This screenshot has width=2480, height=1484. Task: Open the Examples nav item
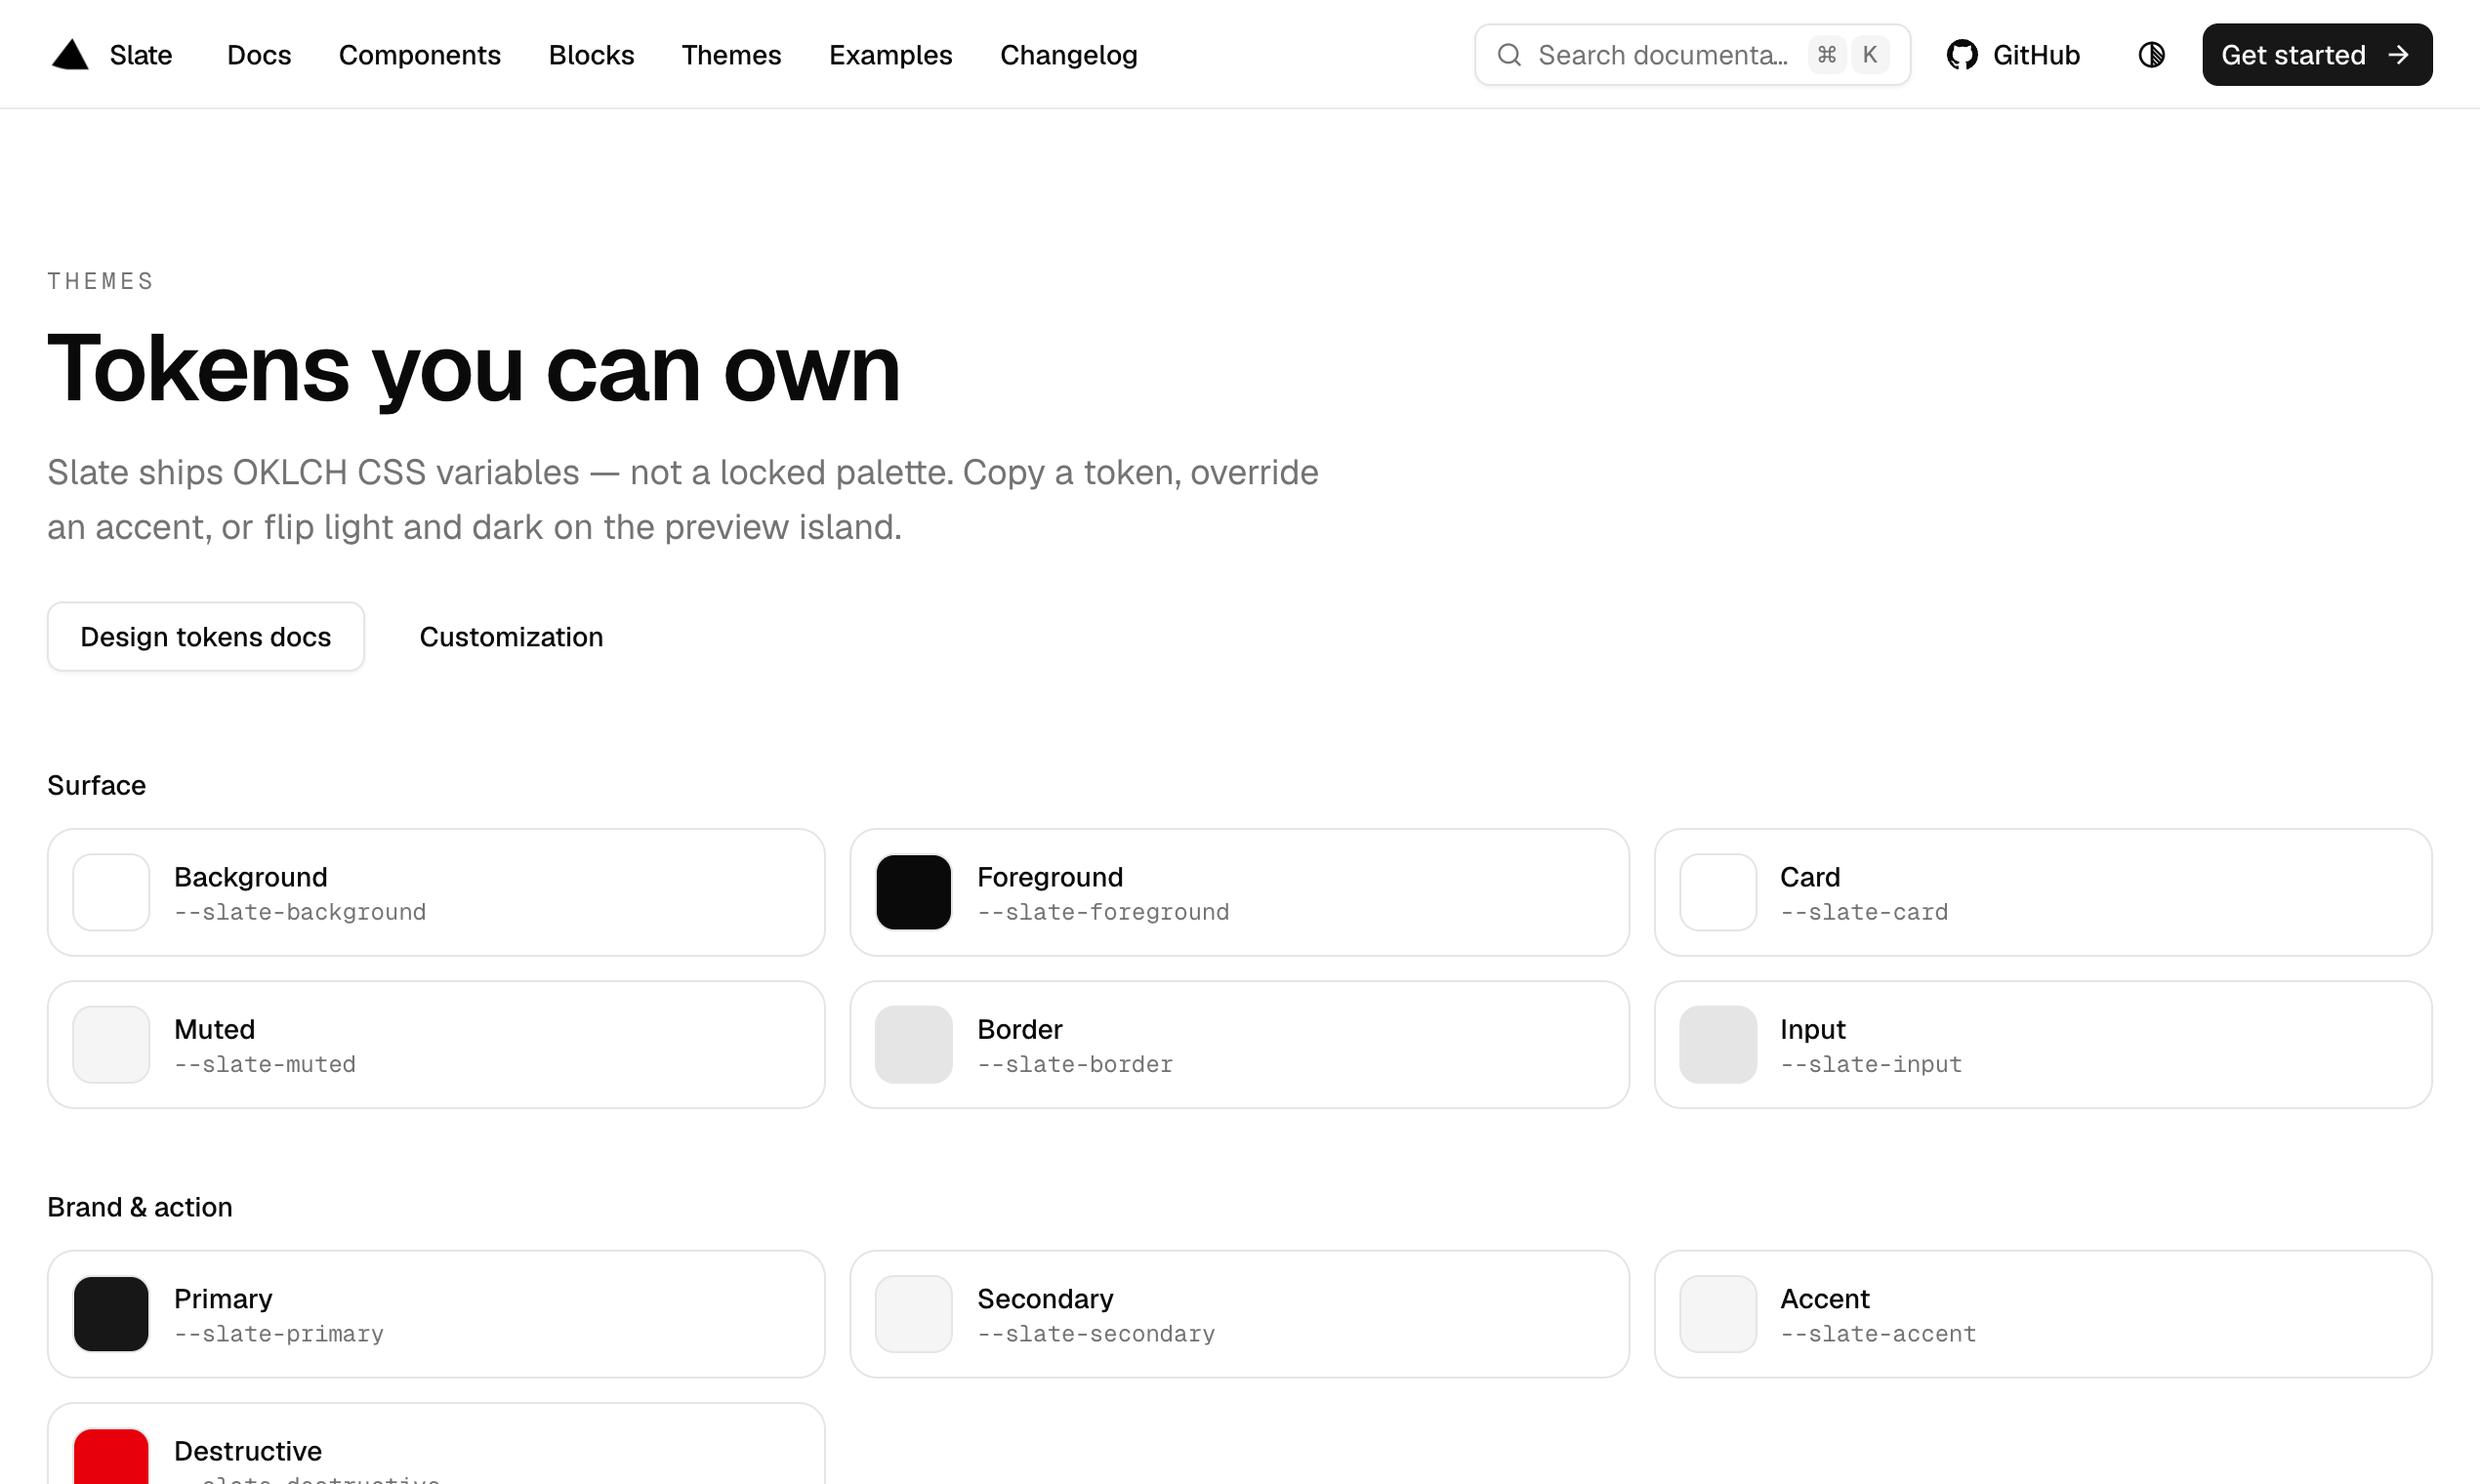890,55
